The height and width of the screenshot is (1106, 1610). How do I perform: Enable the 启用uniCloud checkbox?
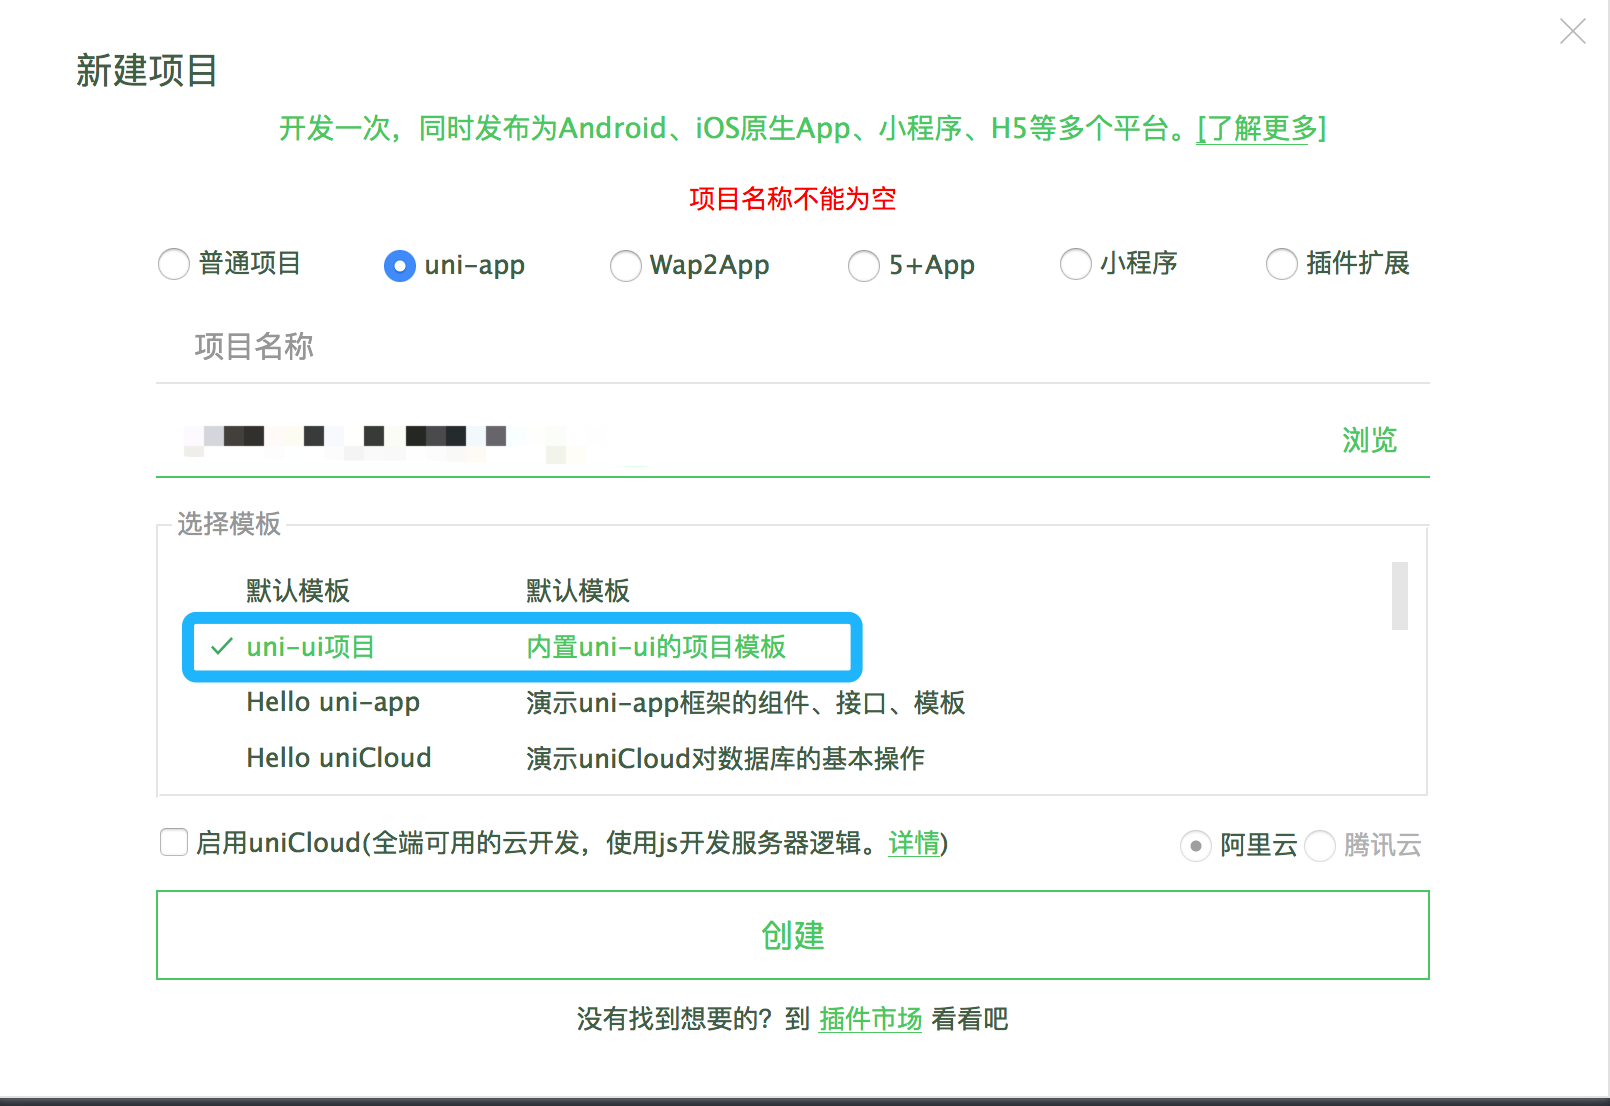pos(174,842)
